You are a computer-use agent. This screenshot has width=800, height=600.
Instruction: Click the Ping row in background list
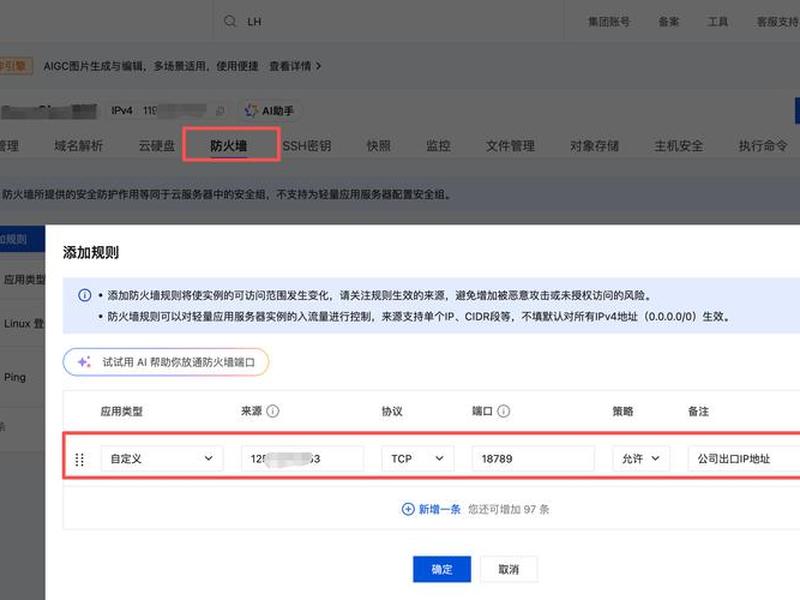22,378
